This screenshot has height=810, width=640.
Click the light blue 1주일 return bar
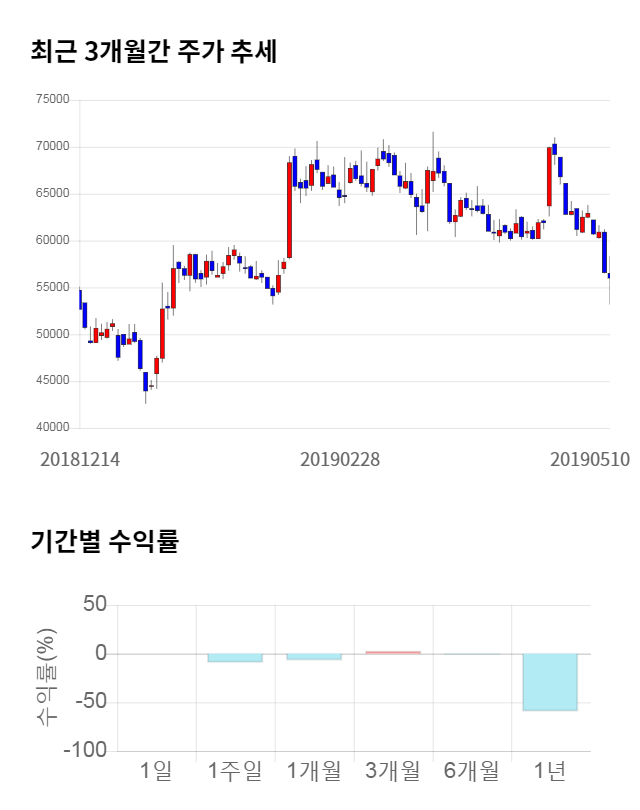pyautogui.click(x=235, y=658)
